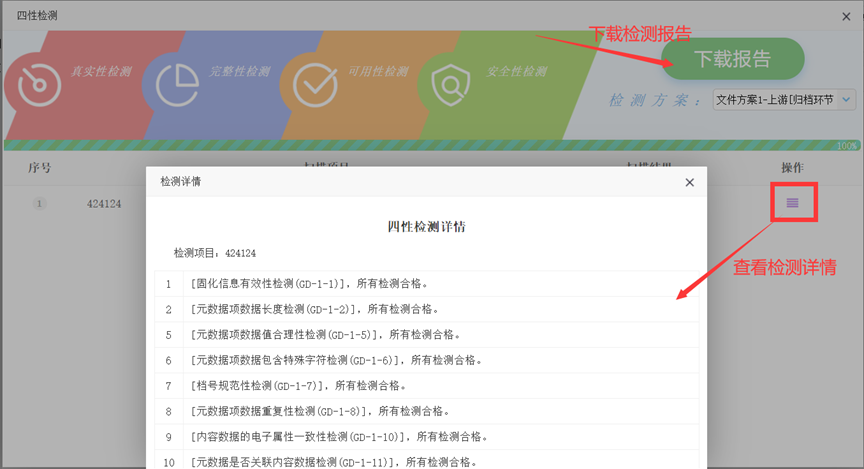
Task: Open the 检测方案 dropdown list
Action: 784,100
